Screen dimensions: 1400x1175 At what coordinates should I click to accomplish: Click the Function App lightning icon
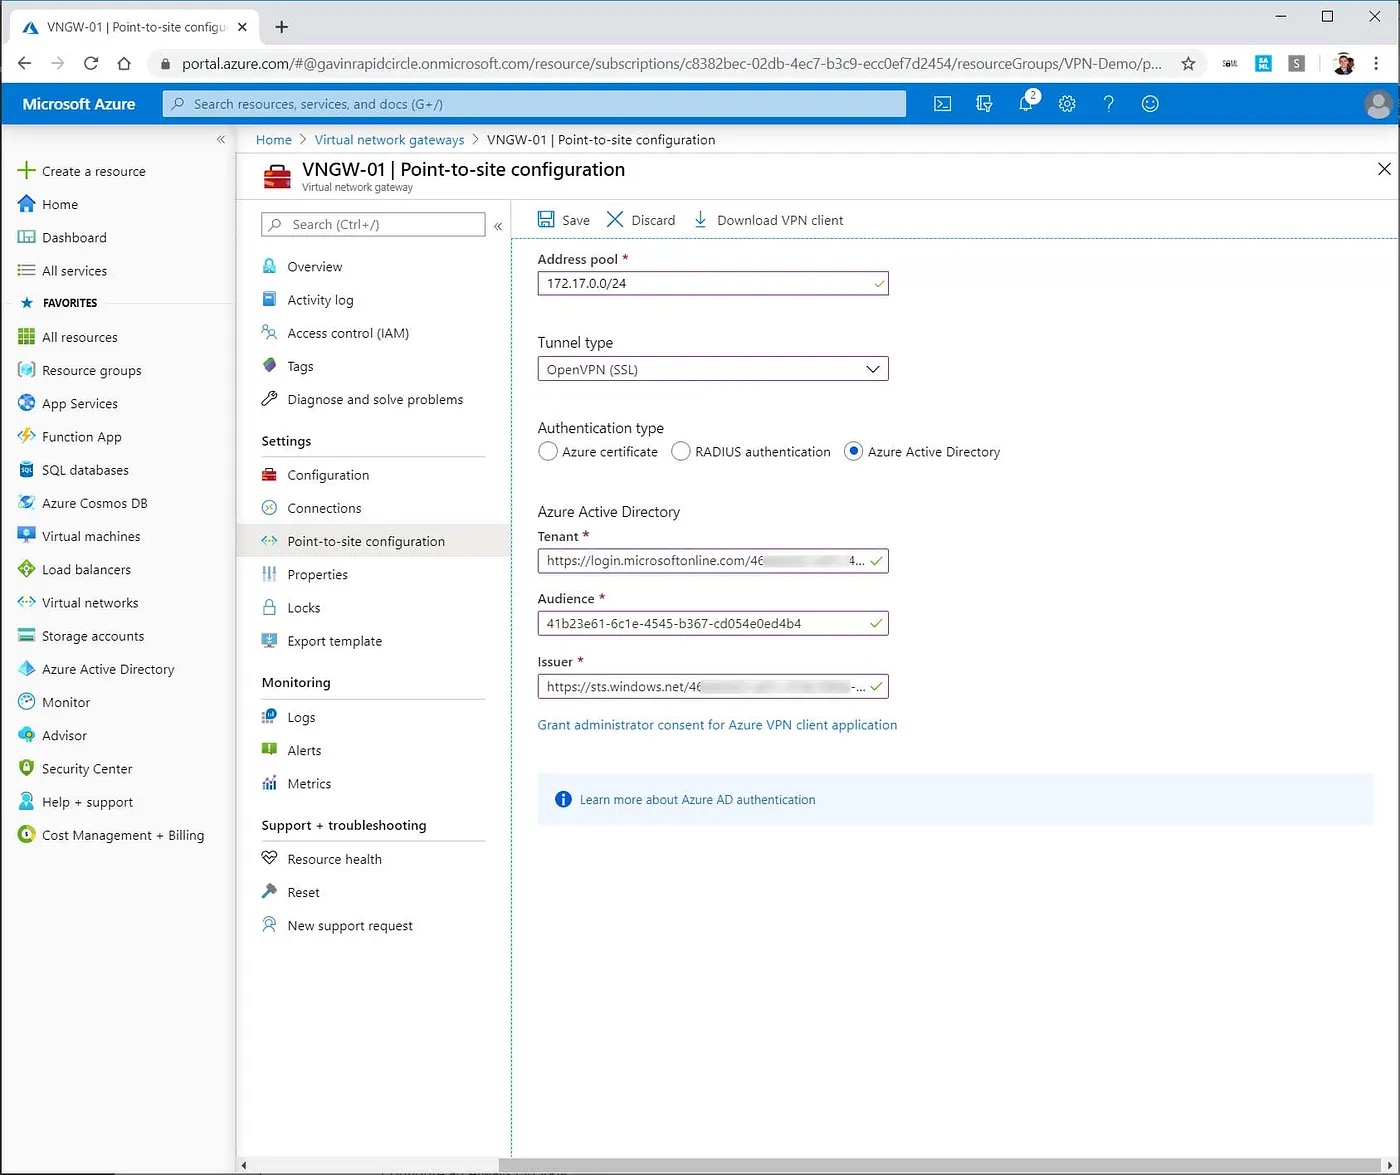click(x=27, y=436)
